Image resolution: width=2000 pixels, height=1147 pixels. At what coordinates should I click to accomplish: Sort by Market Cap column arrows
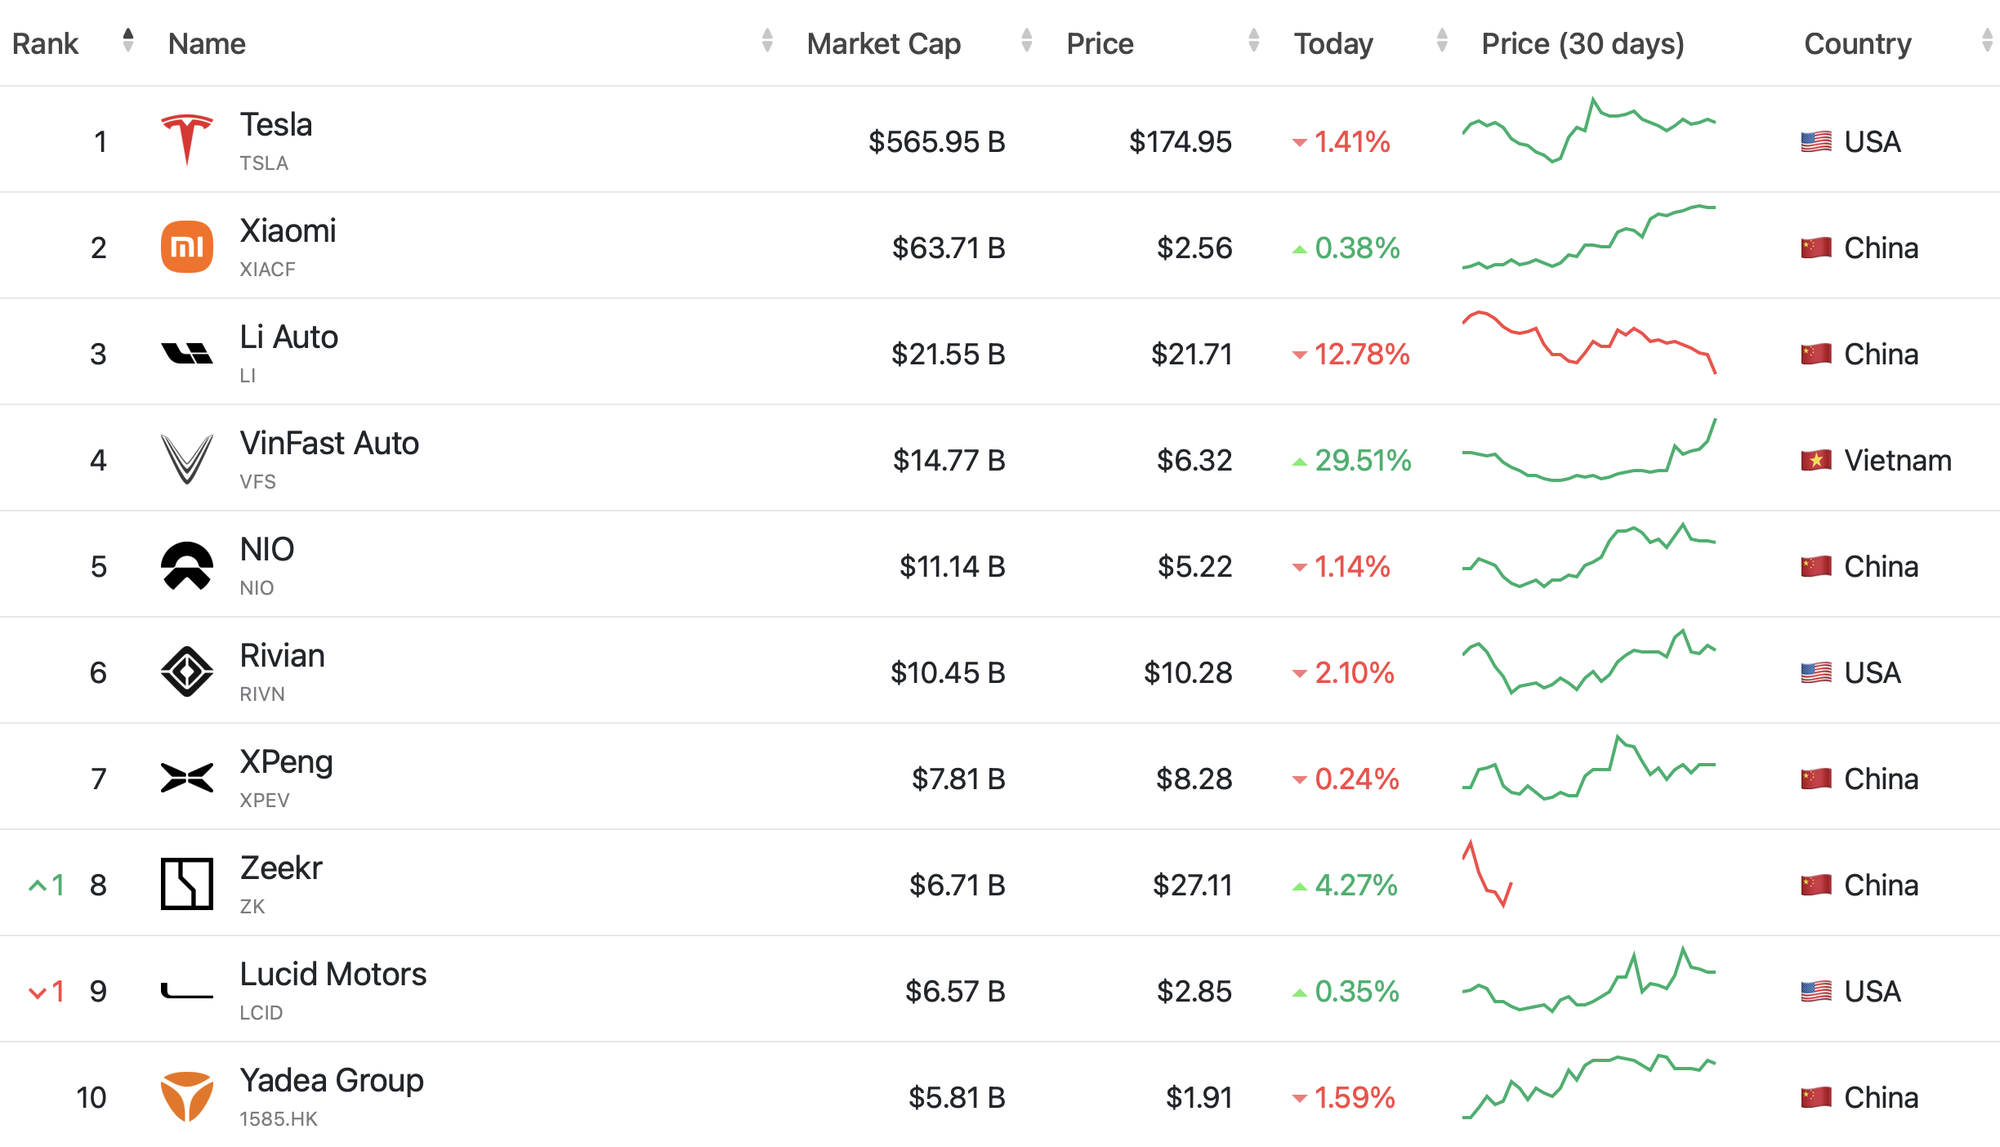(1026, 41)
